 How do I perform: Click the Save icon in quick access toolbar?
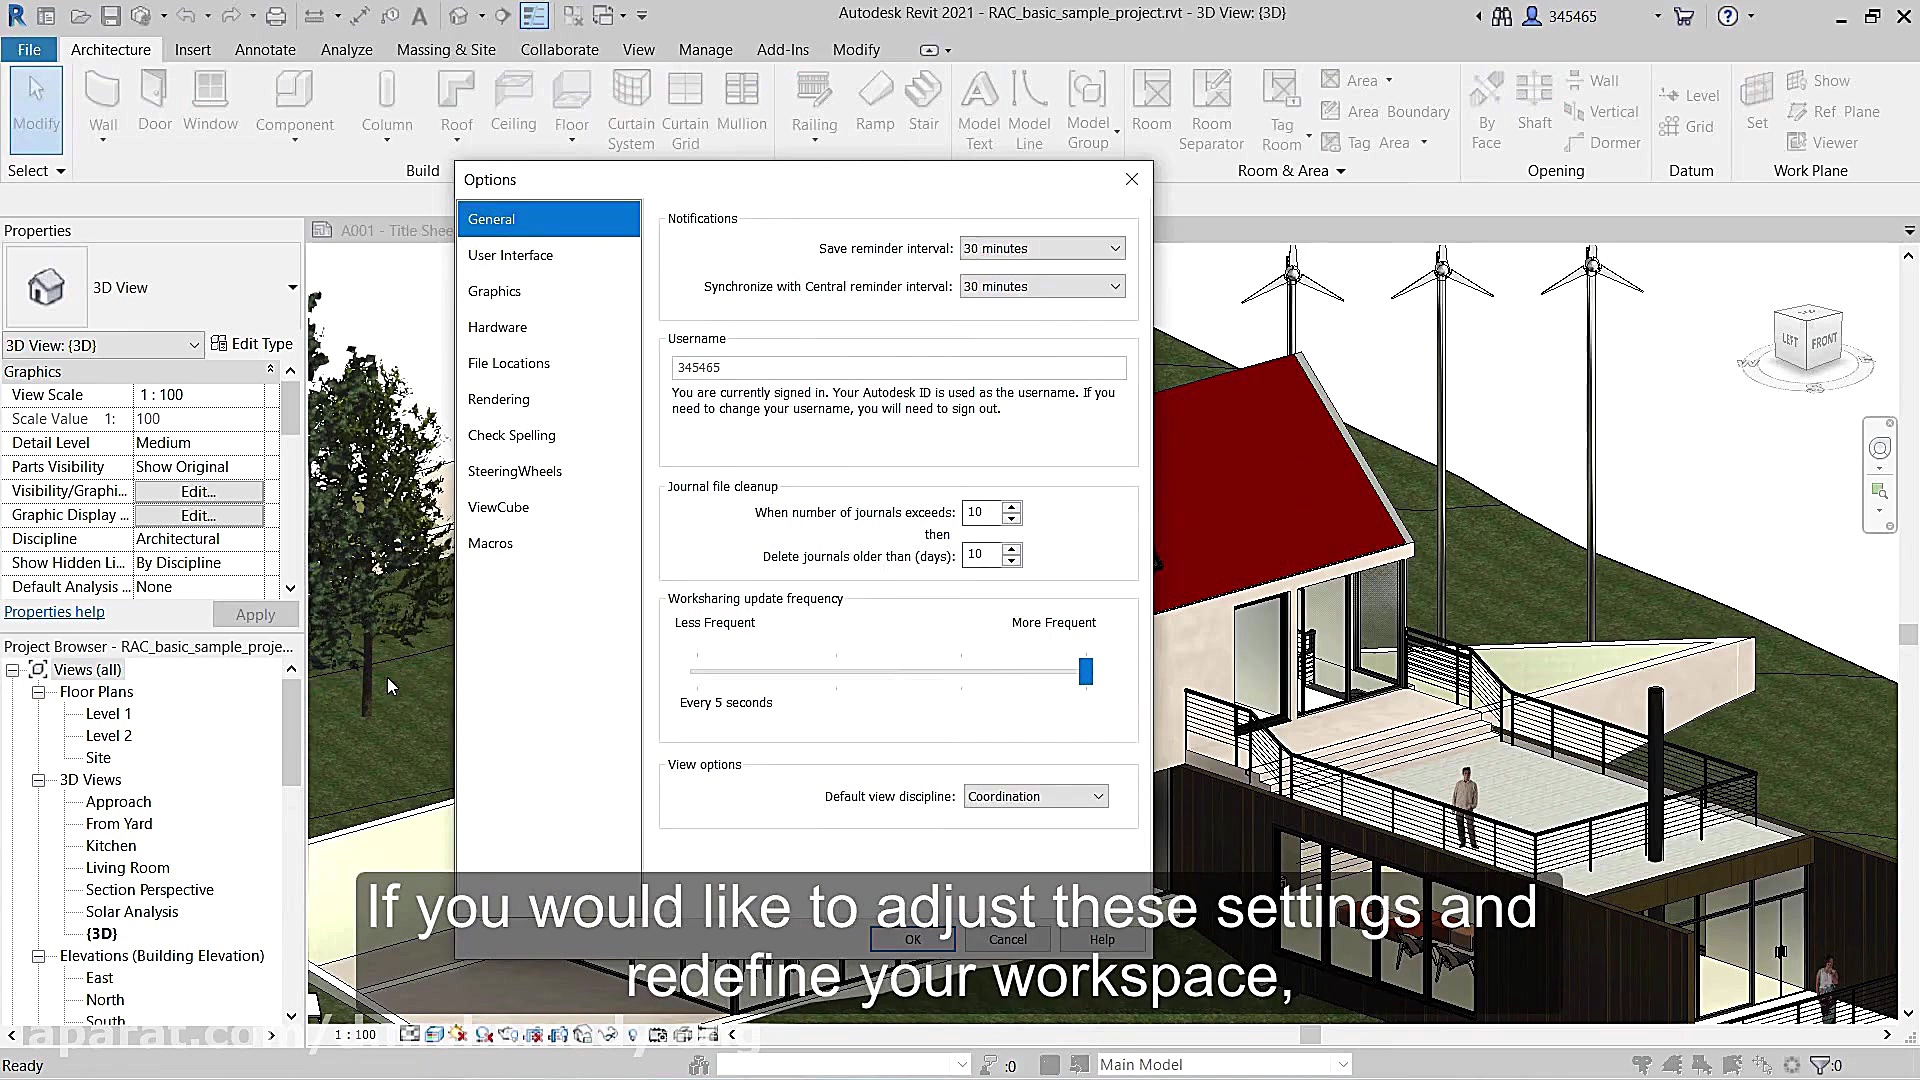[110, 16]
